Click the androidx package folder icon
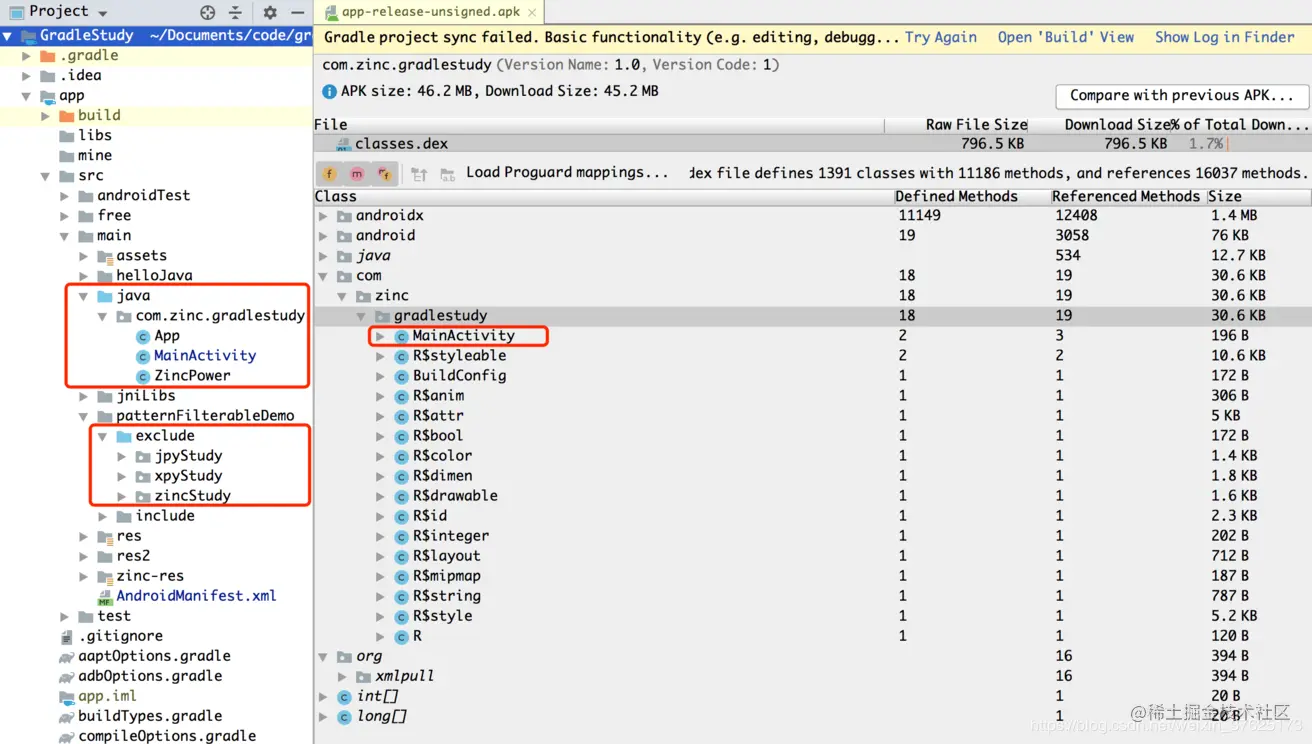This screenshot has width=1312, height=744. pyautogui.click(x=344, y=216)
